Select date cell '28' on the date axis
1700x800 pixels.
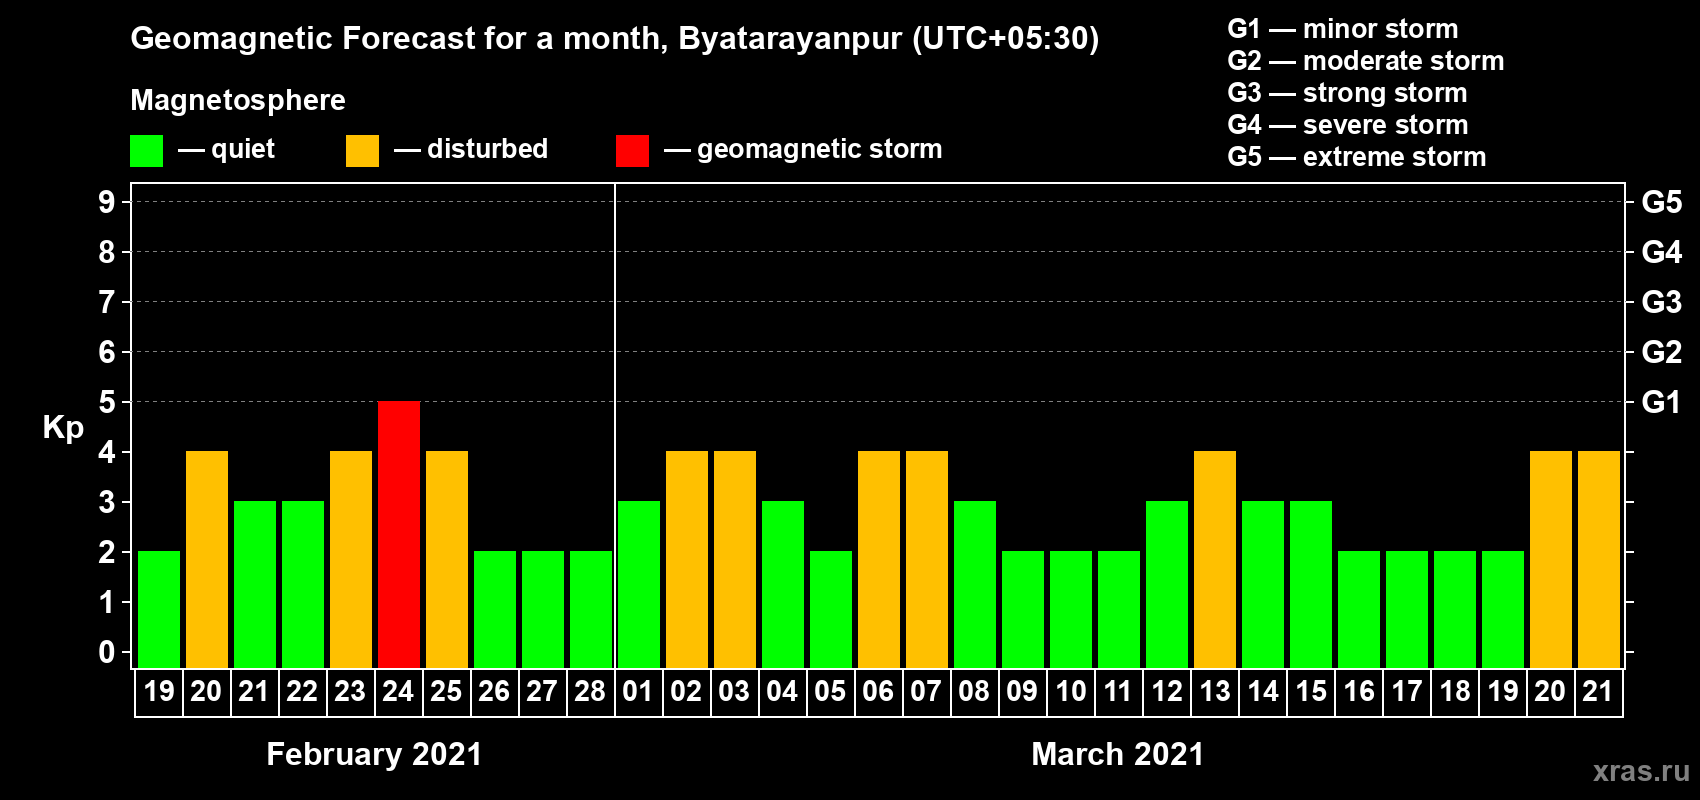pos(591,692)
